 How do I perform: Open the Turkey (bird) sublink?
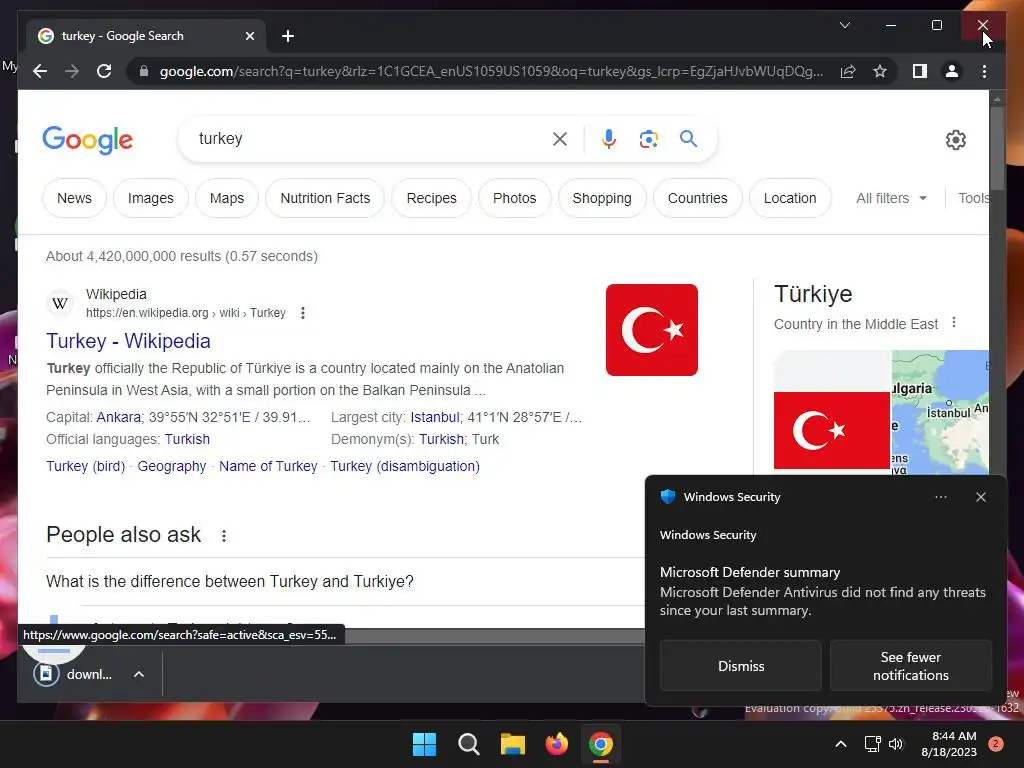[86, 466]
